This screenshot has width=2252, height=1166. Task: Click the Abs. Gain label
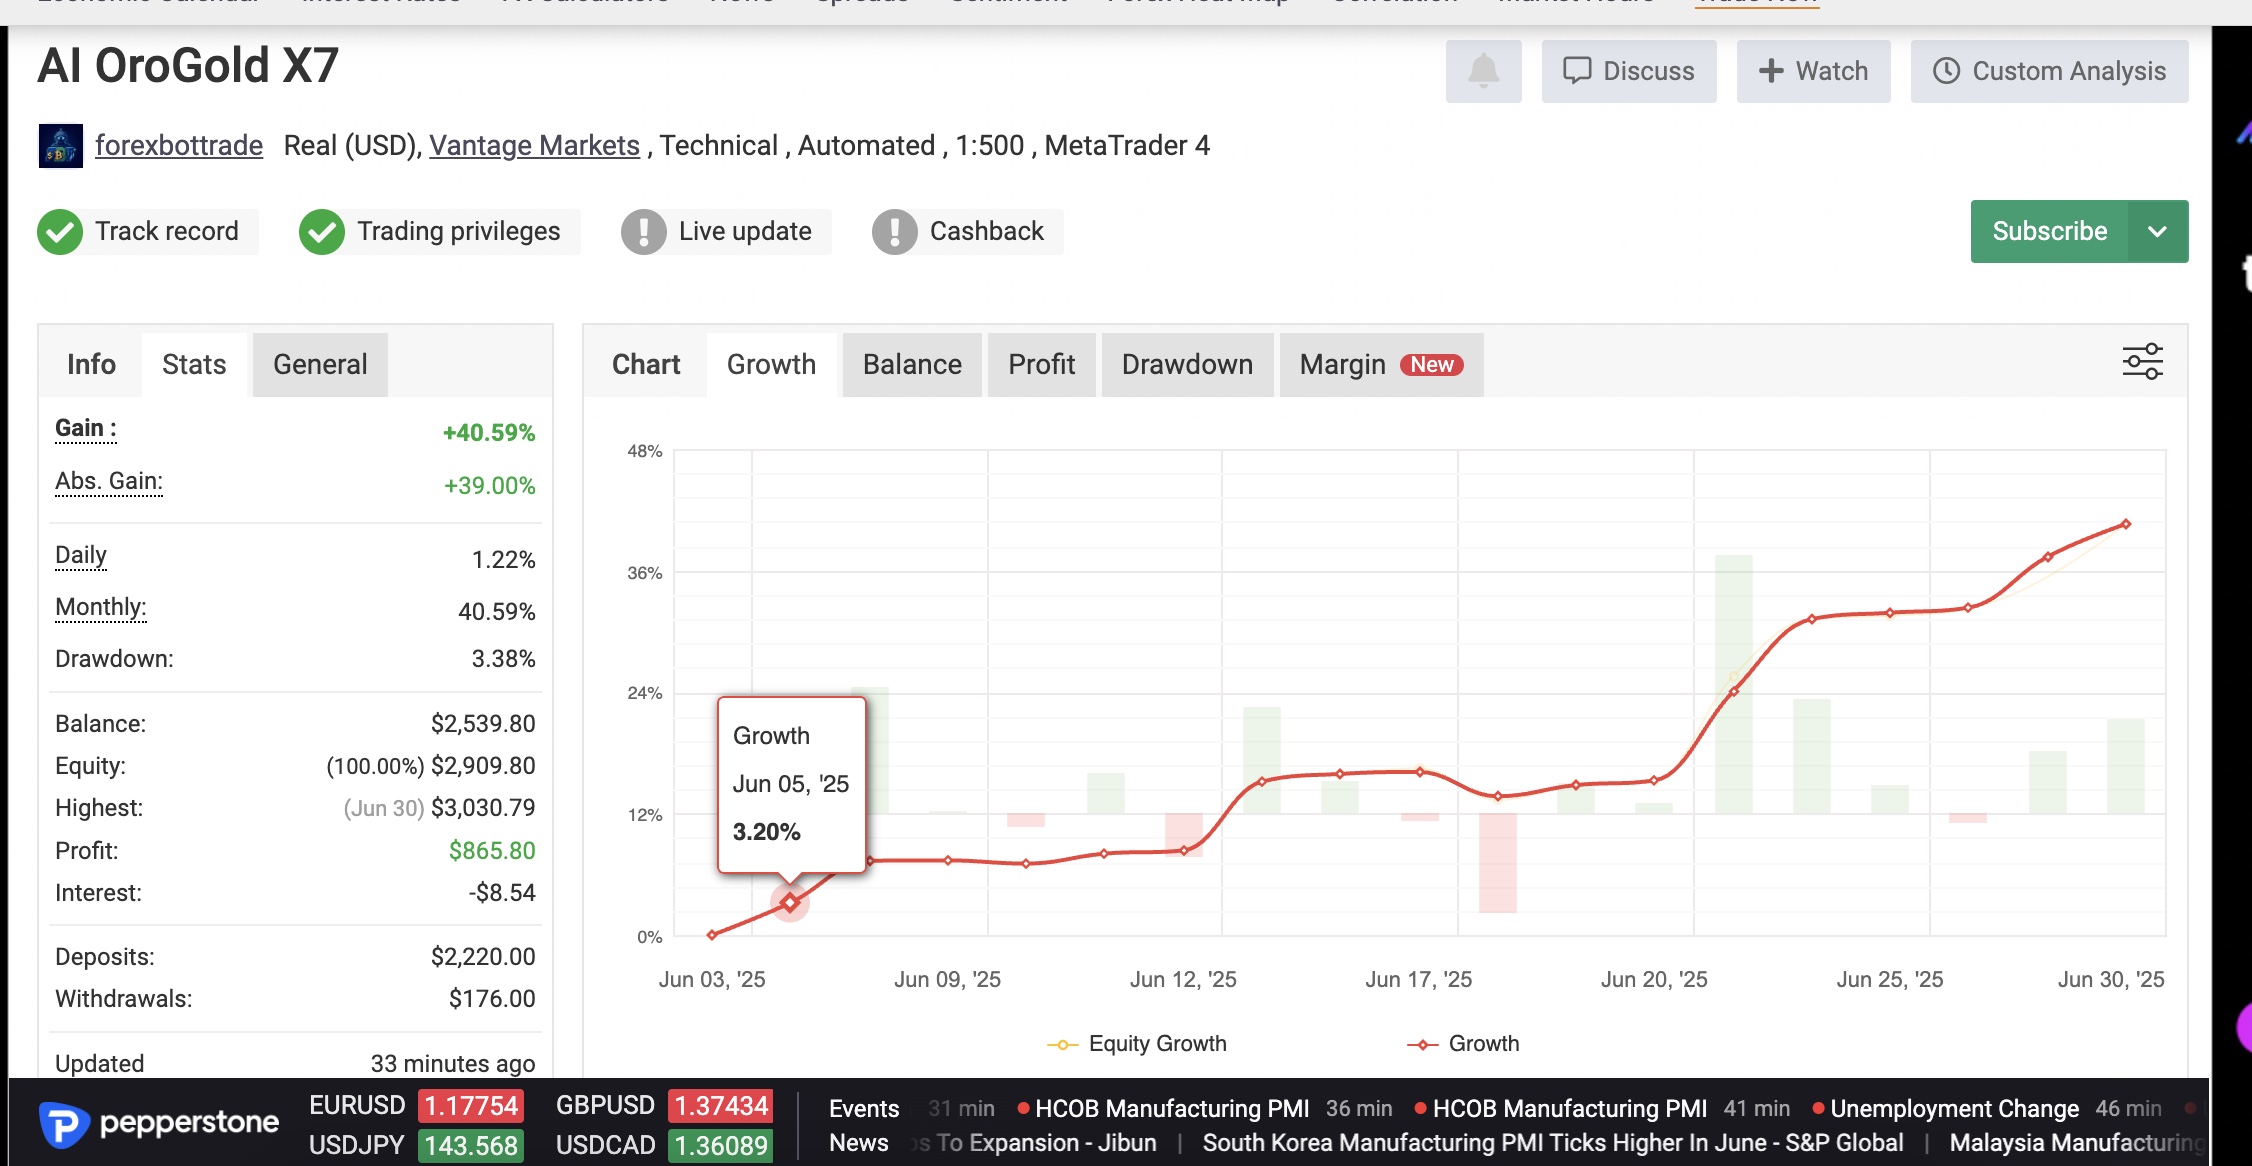click(x=109, y=482)
